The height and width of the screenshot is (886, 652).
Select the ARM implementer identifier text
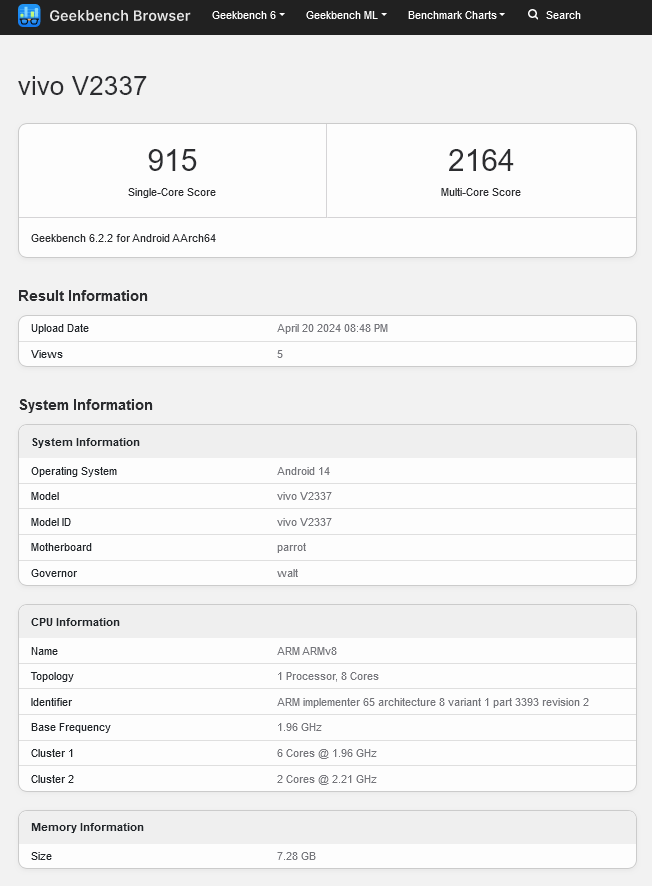pos(432,702)
